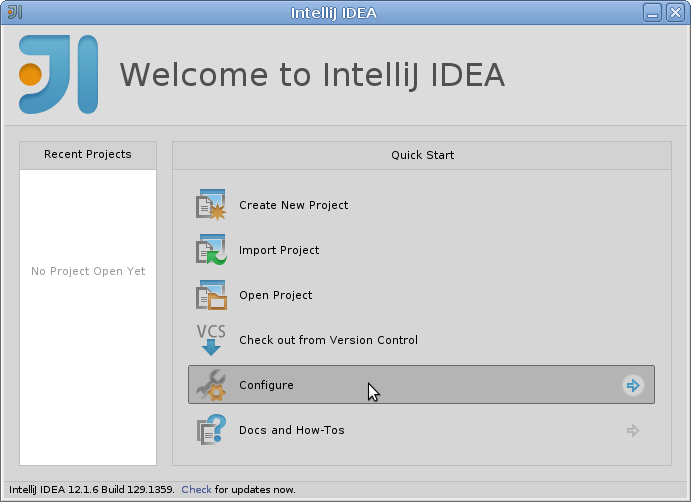Click the Create New Project icon

click(211, 205)
